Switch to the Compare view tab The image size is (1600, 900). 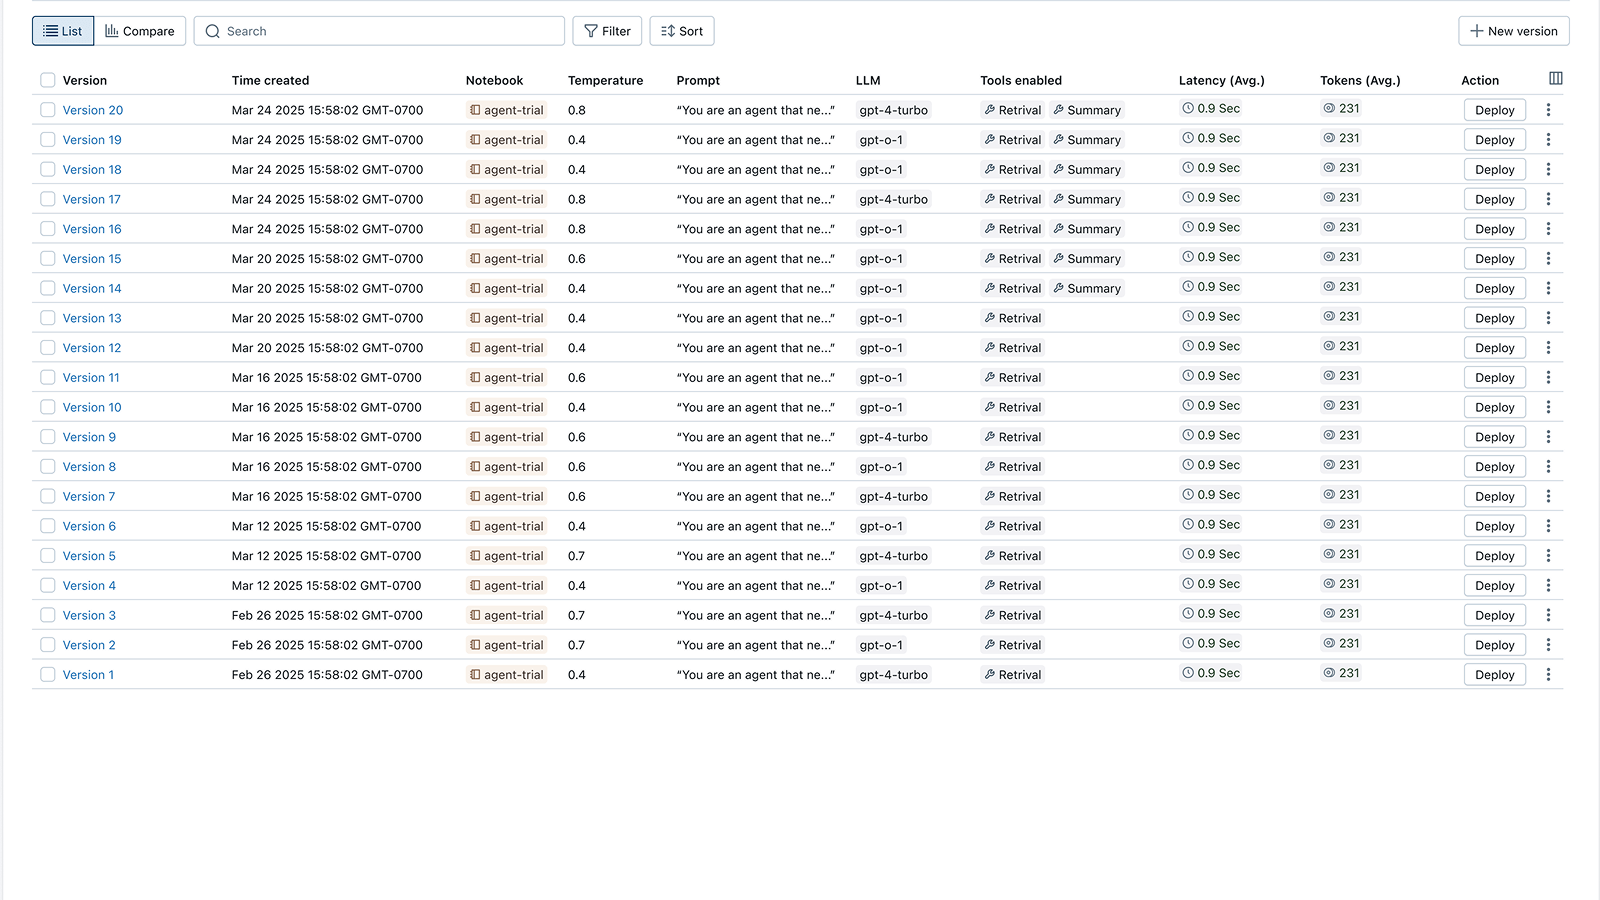pos(140,31)
